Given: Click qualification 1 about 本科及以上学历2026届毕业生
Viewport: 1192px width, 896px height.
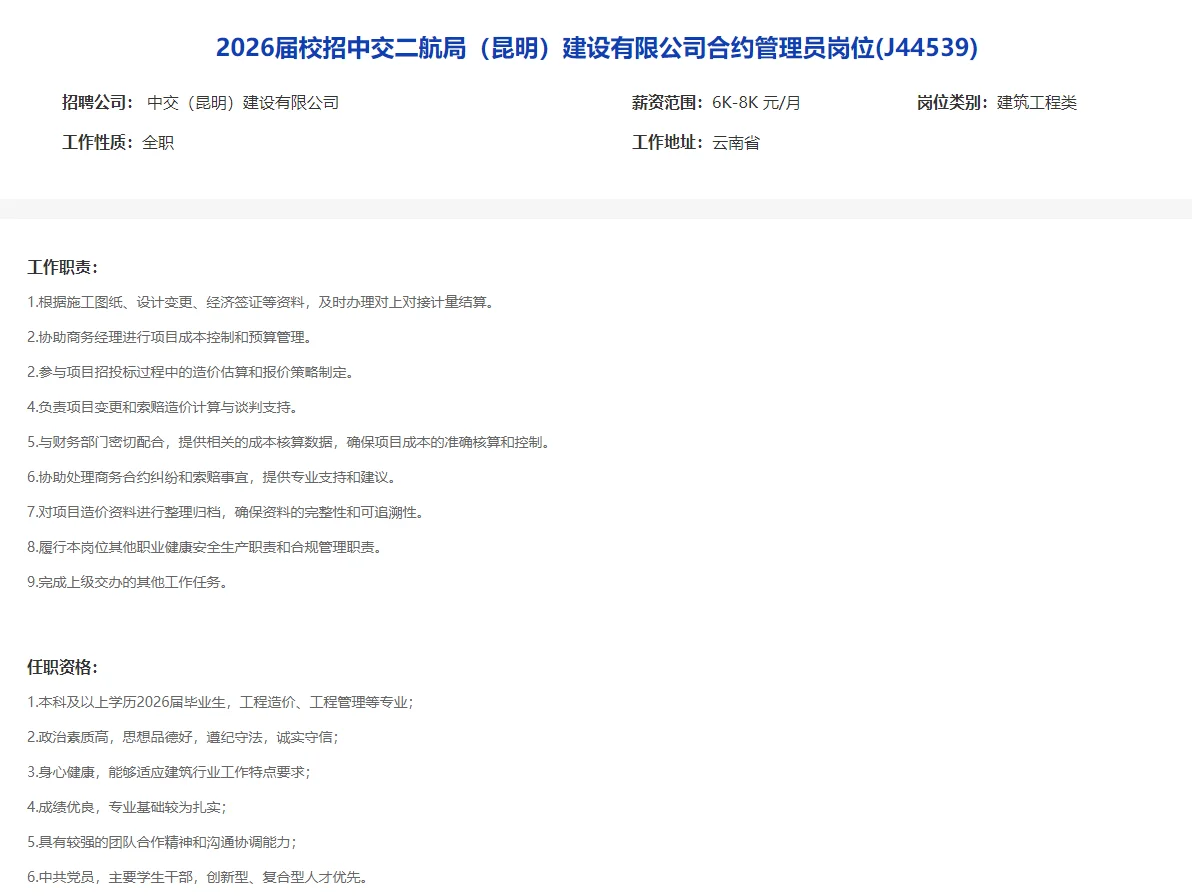Looking at the screenshot, I should (220, 702).
